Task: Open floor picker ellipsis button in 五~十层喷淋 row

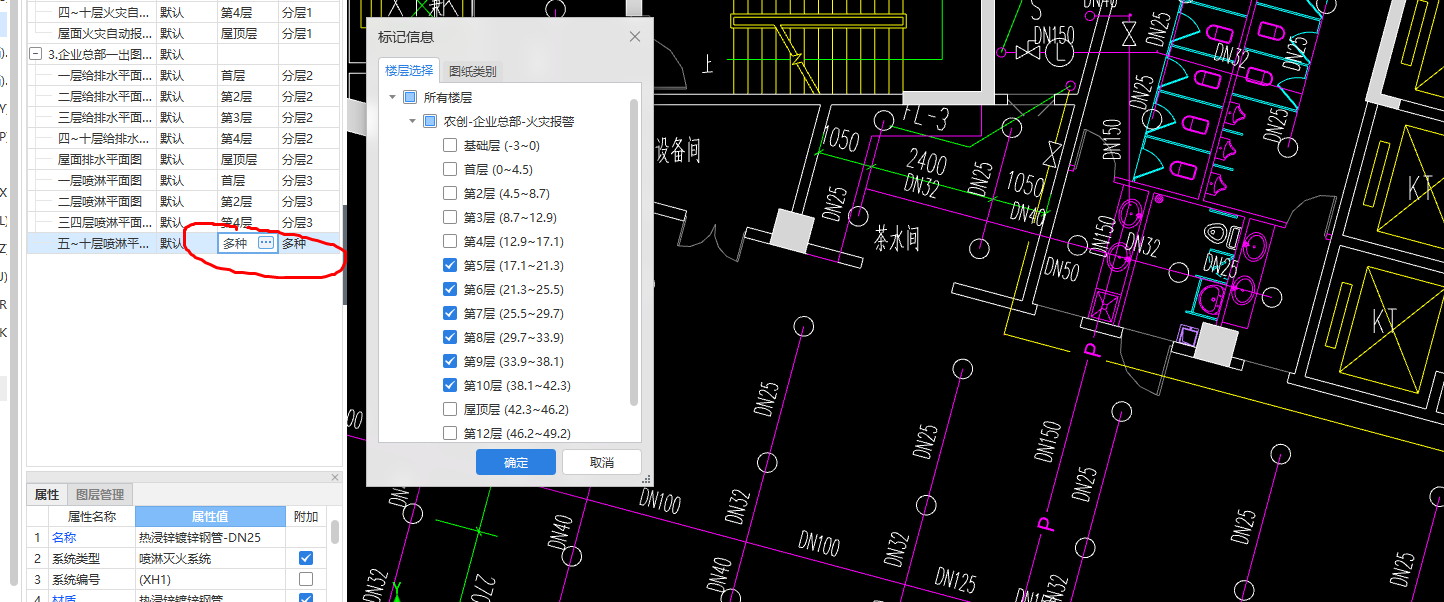Action: pyautogui.click(x=266, y=243)
